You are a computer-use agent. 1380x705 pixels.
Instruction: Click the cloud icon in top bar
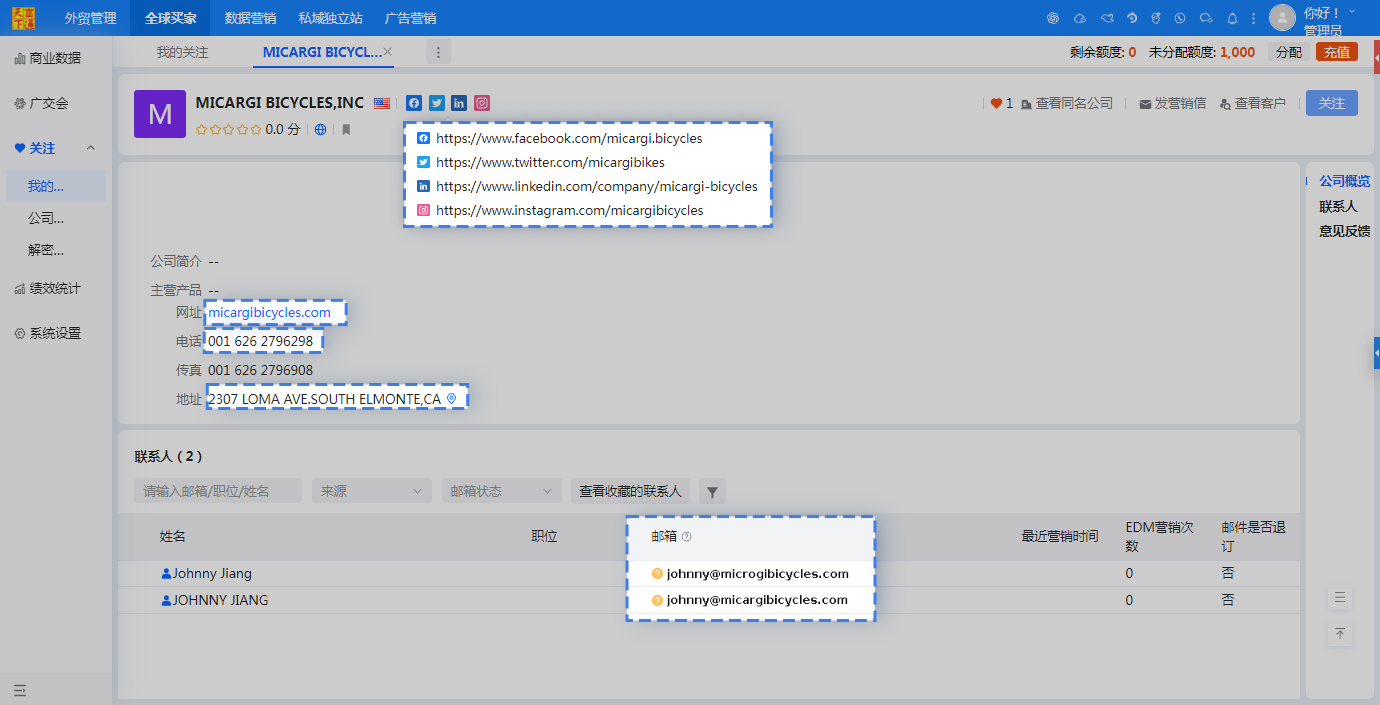click(x=1080, y=18)
